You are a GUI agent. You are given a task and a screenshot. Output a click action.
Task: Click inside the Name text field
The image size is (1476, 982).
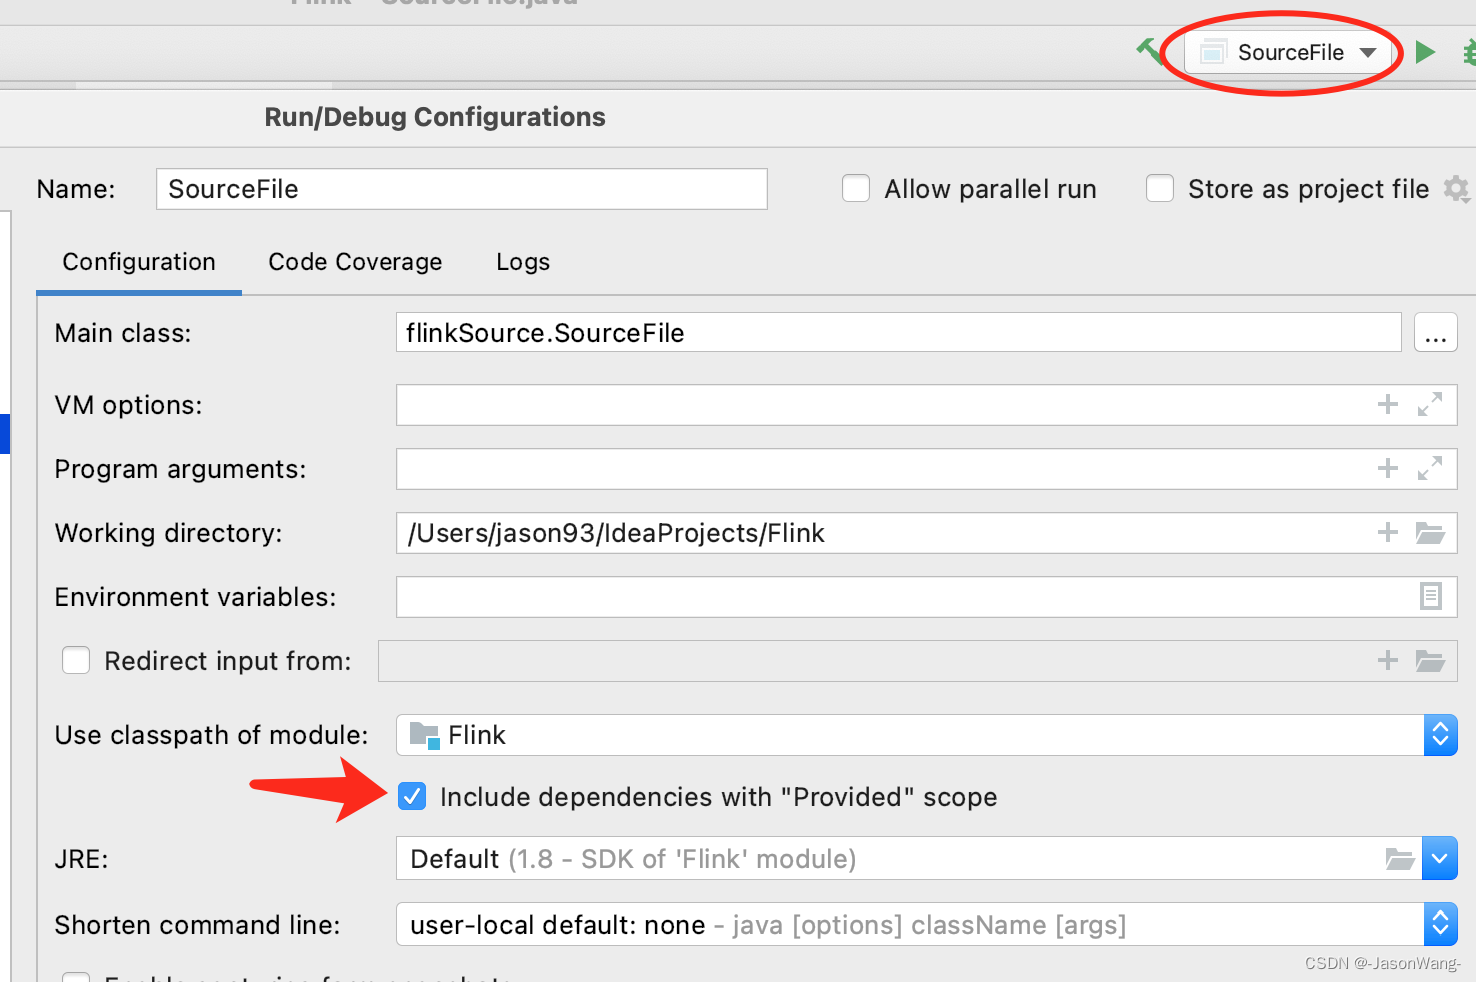(460, 188)
